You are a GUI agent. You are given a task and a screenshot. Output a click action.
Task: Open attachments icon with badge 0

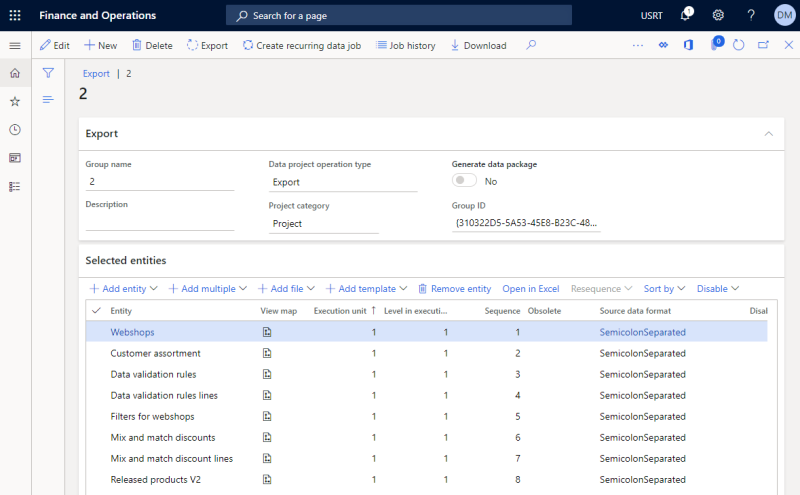tap(716, 44)
